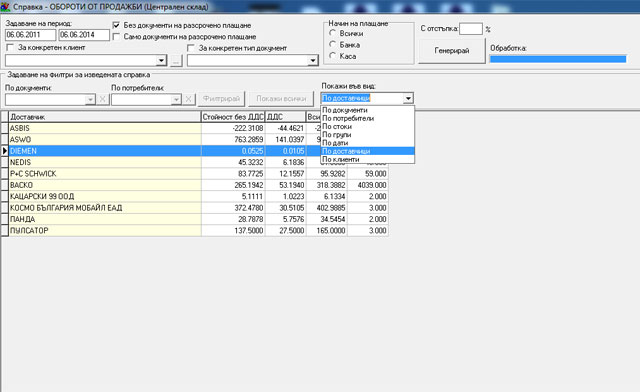This screenshot has width=640, height=392.
Task: Choose По доставчици in the view list
Action: (x=368, y=151)
